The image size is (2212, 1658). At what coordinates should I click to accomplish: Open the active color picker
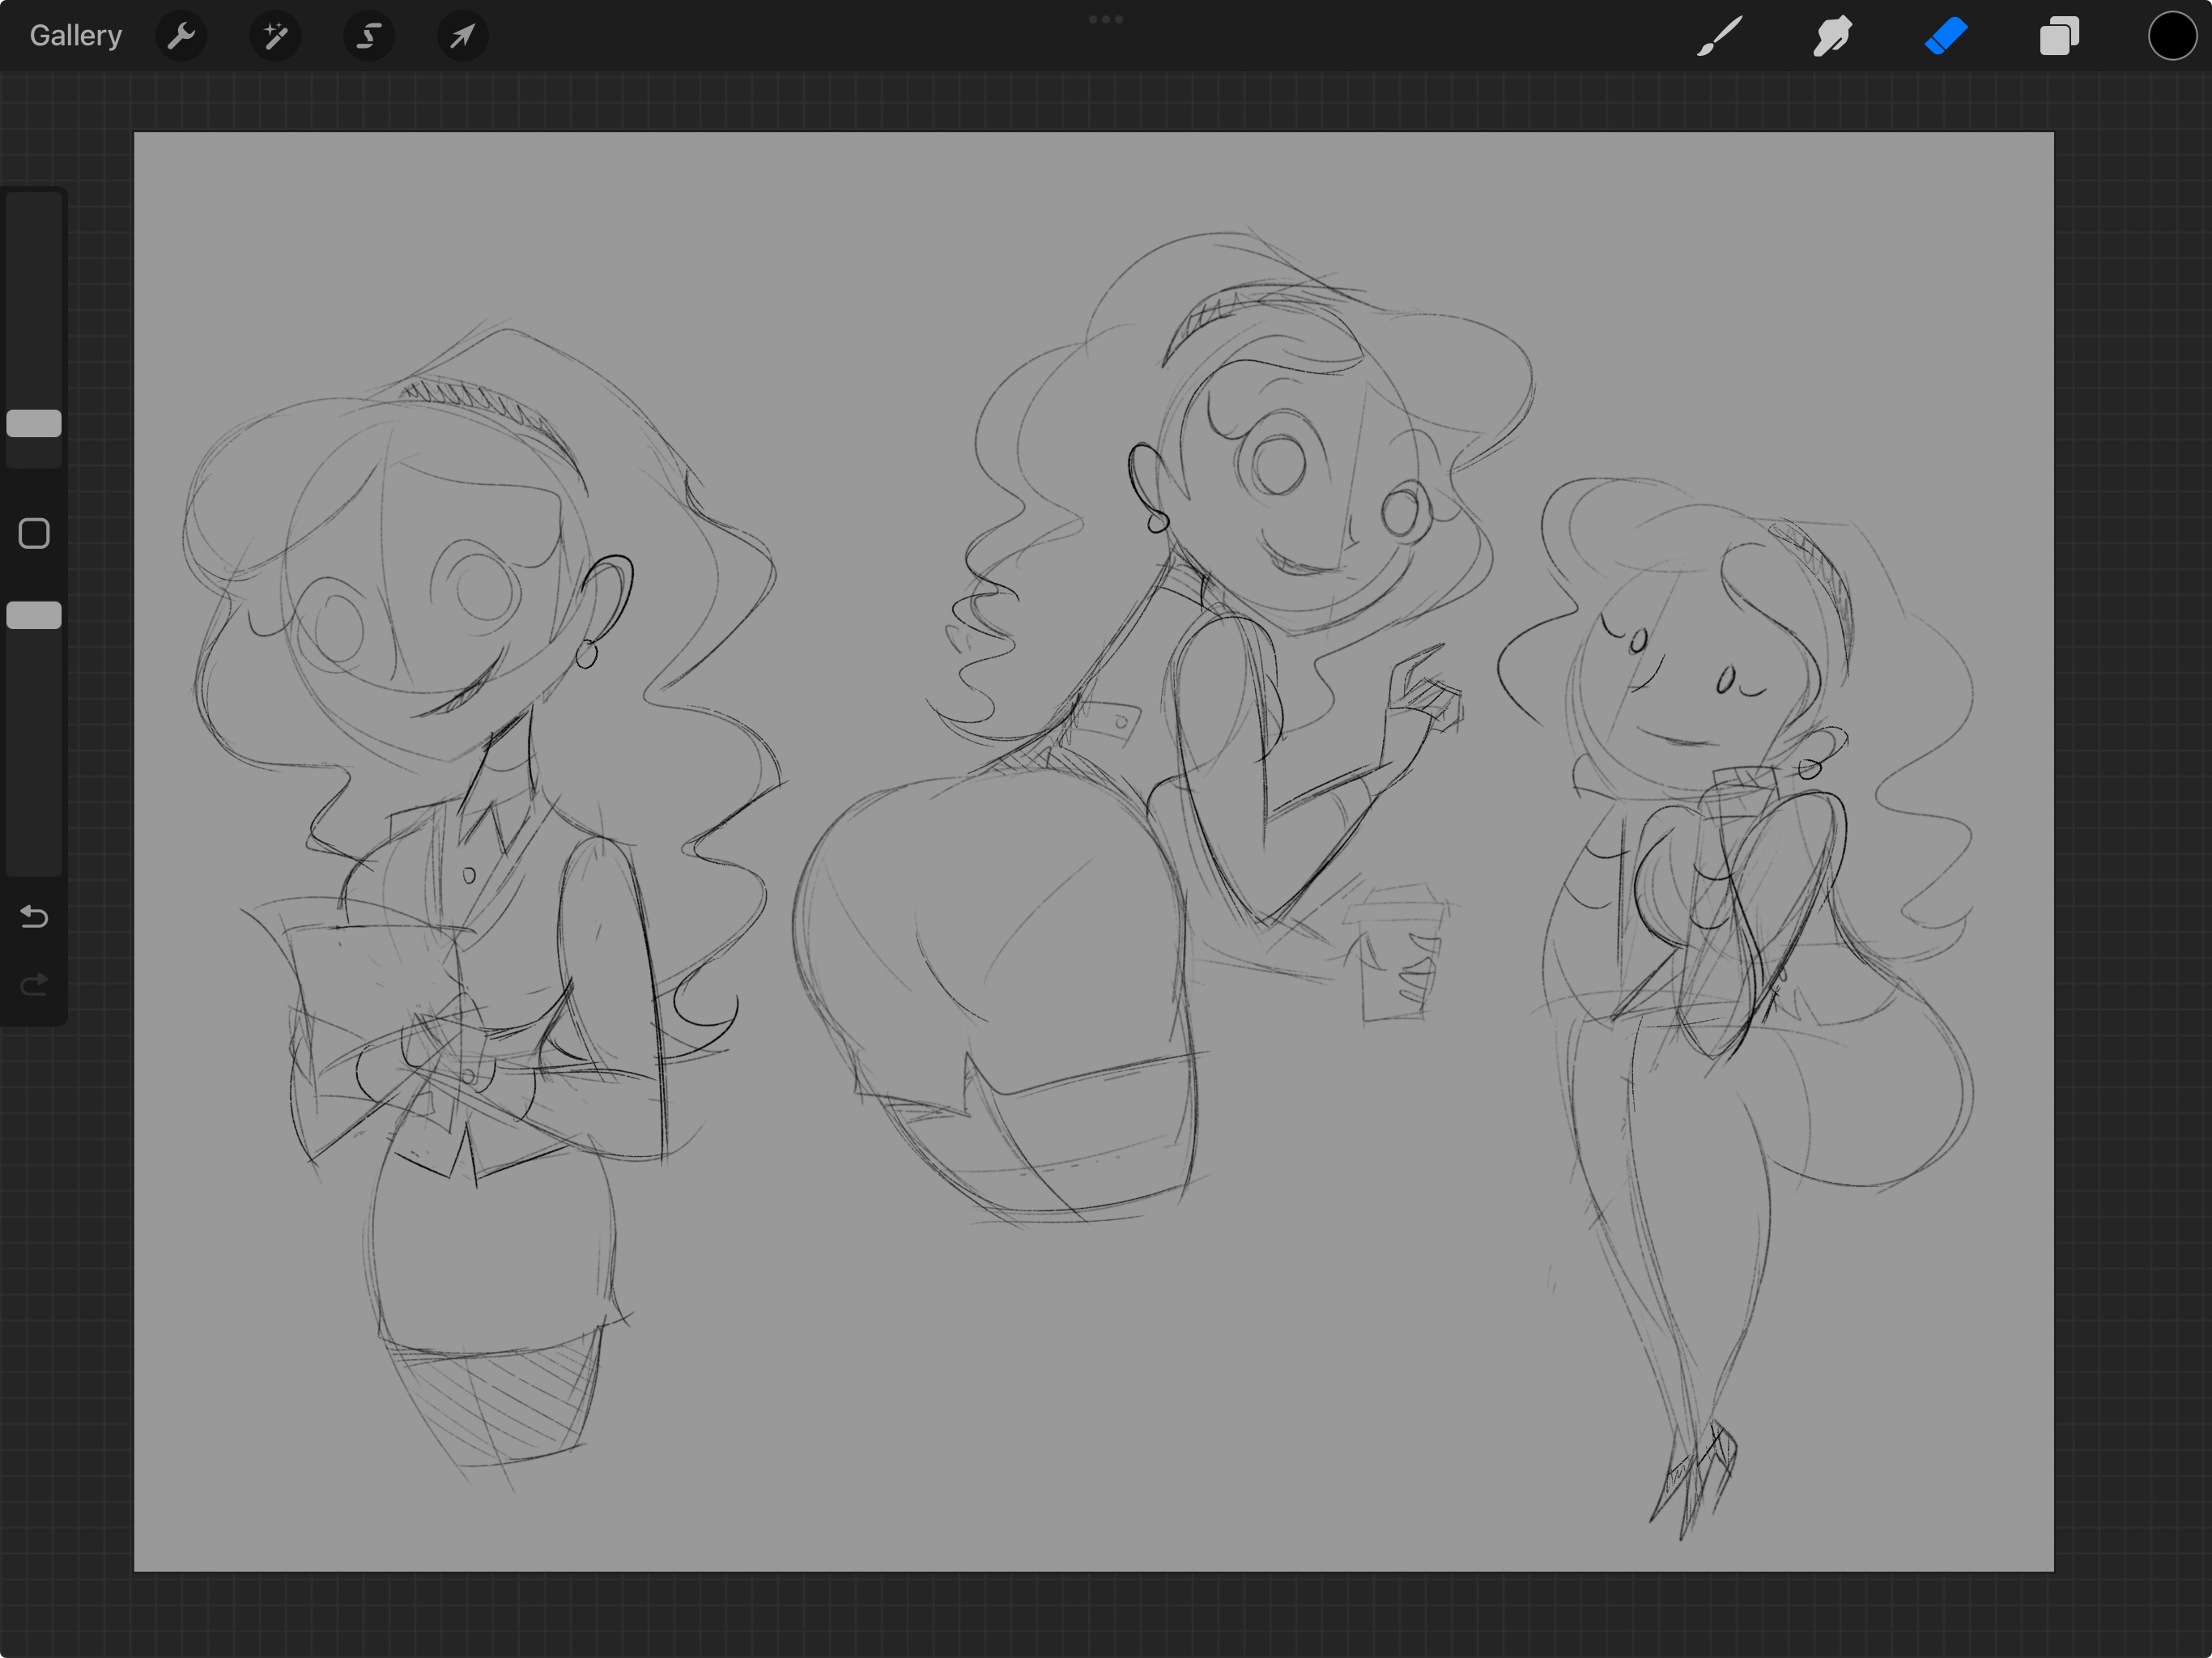coord(2172,36)
